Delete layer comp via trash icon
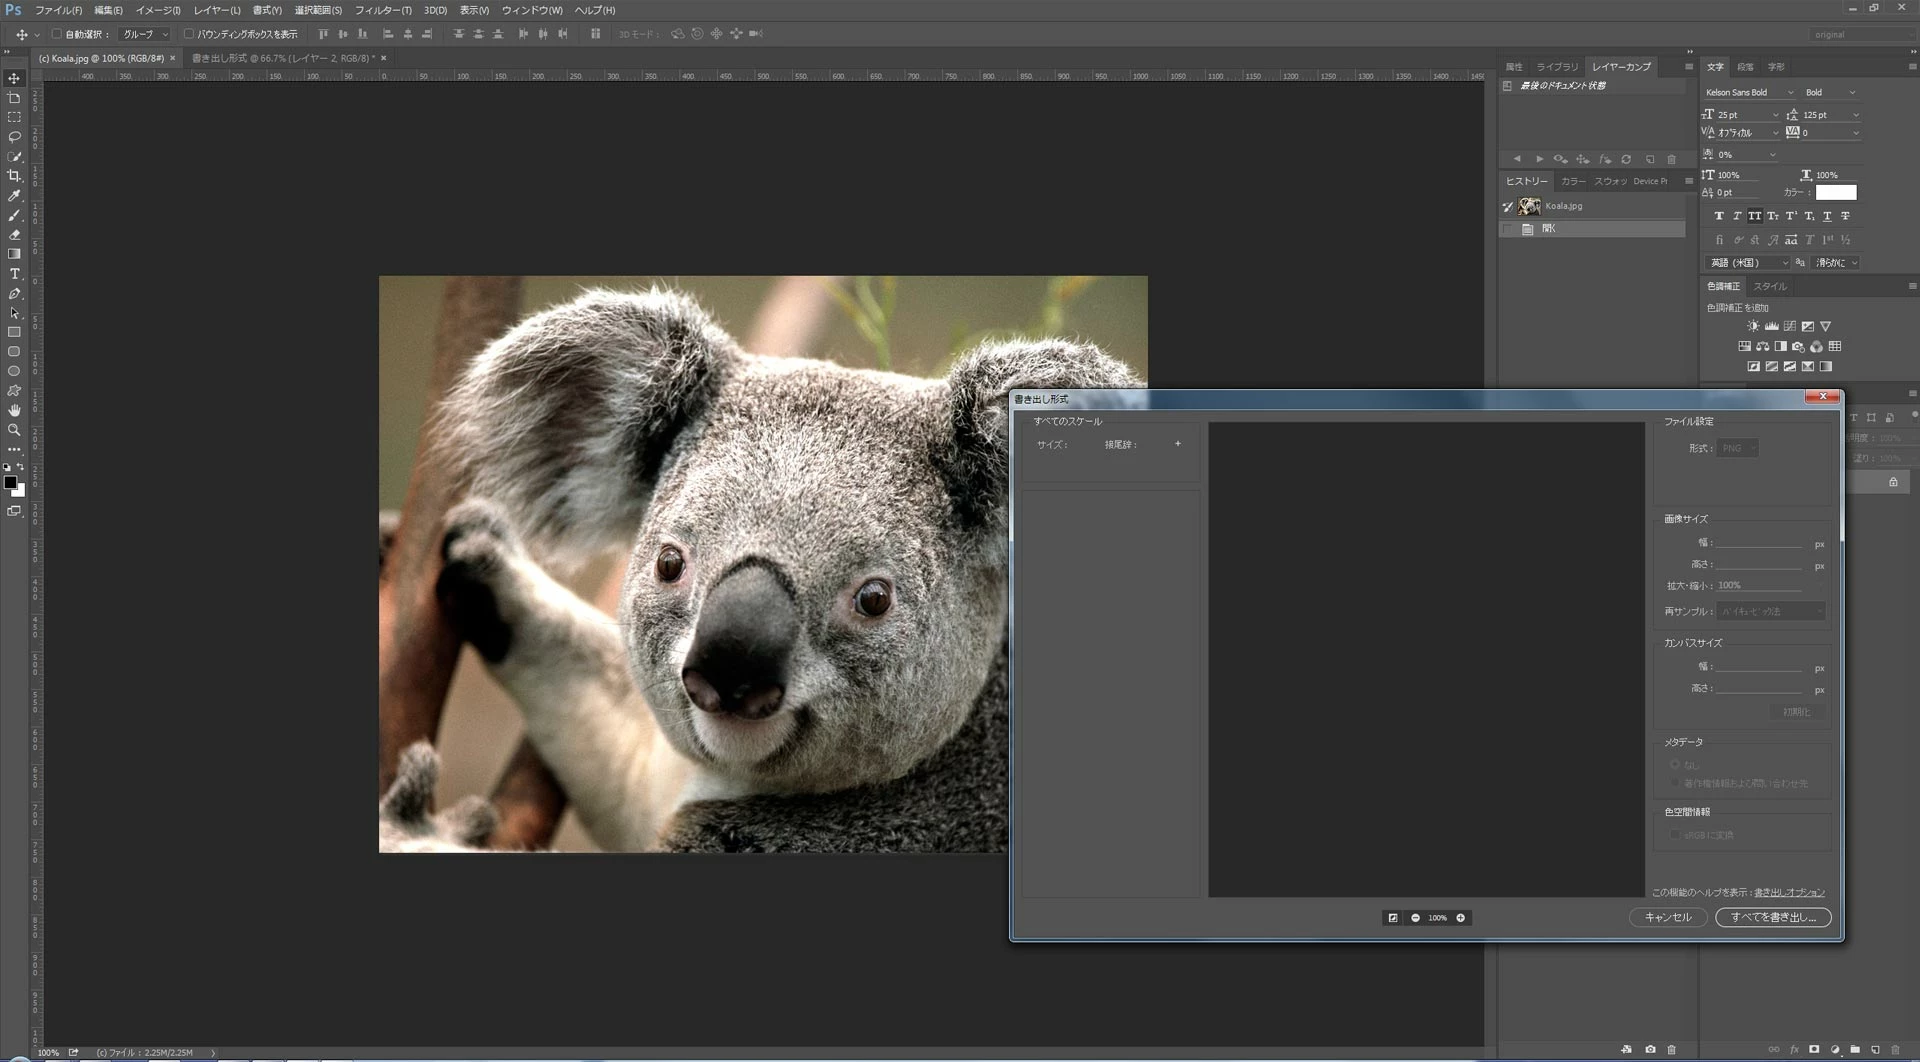The height and width of the screenshot is (1062, 1920). 1671,159
